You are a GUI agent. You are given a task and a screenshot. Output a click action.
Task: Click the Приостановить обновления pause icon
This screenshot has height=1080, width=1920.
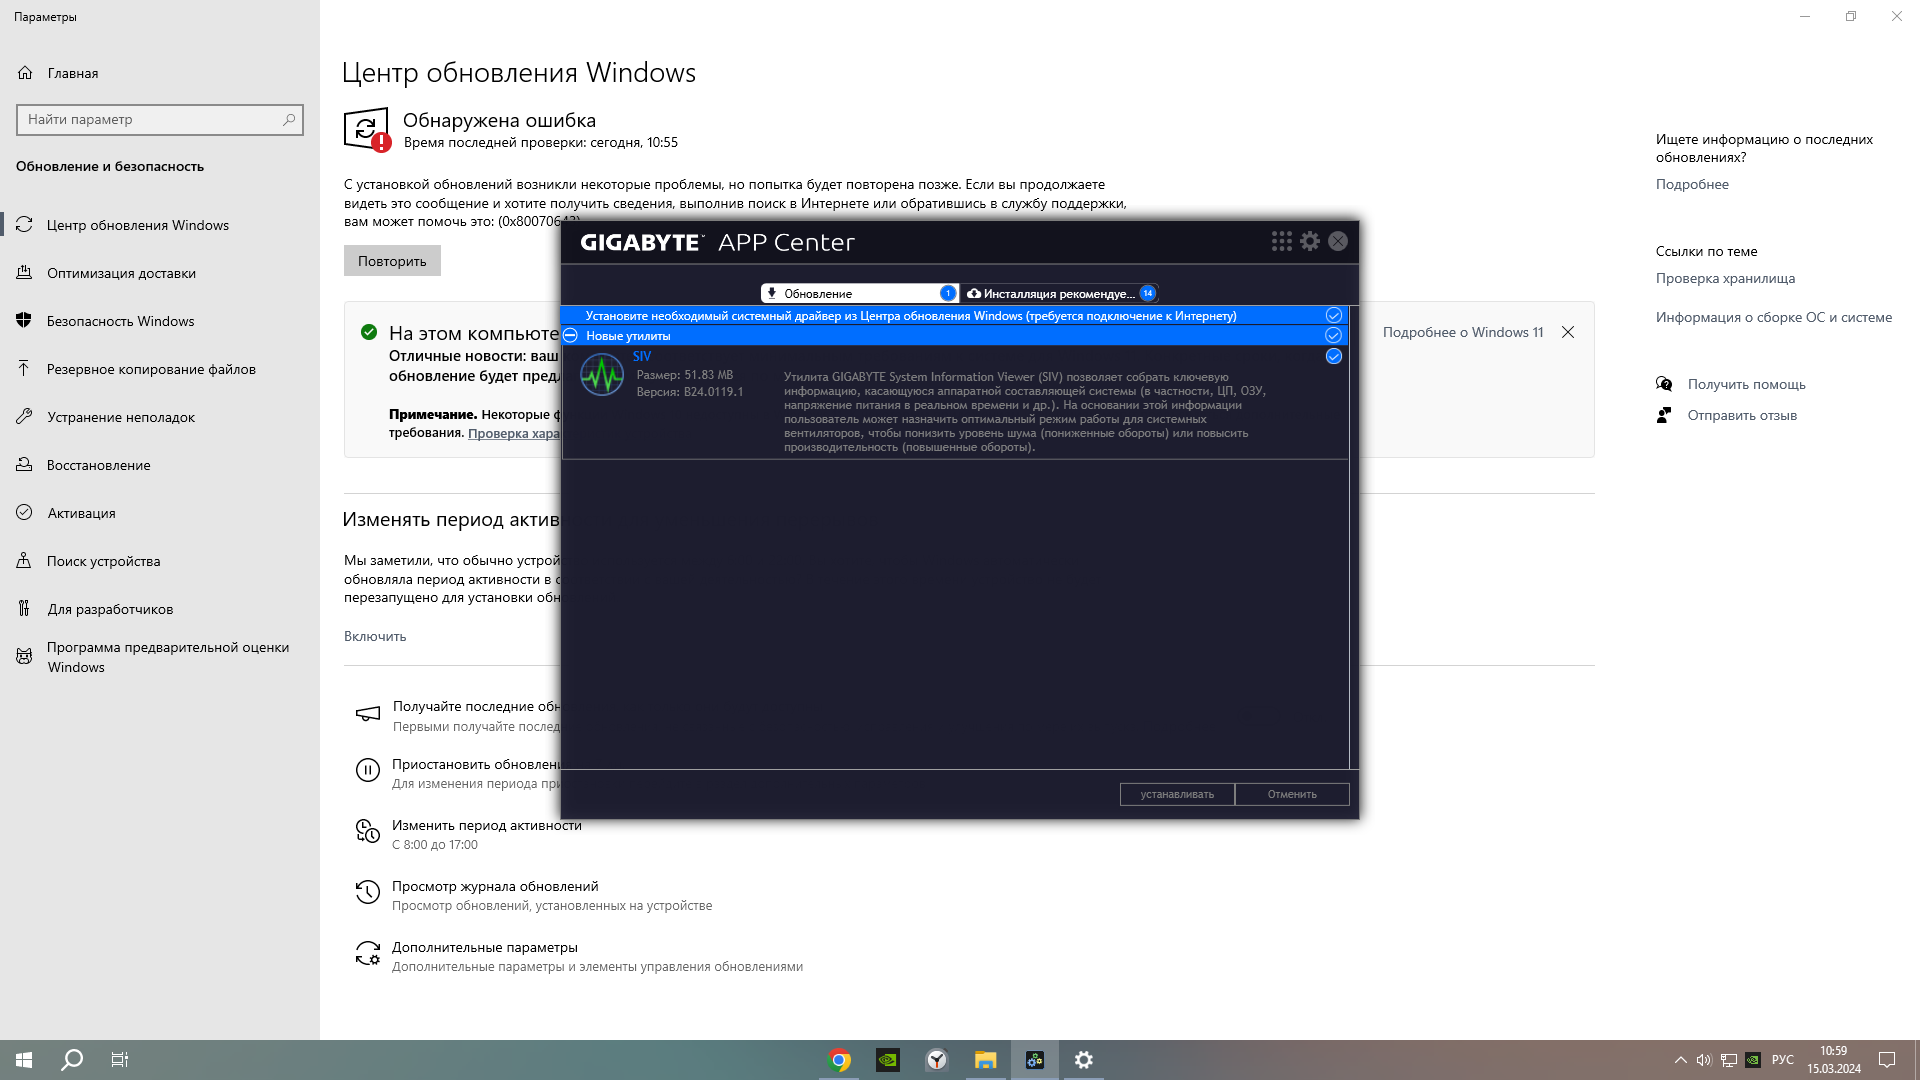[x=367, y=770]
